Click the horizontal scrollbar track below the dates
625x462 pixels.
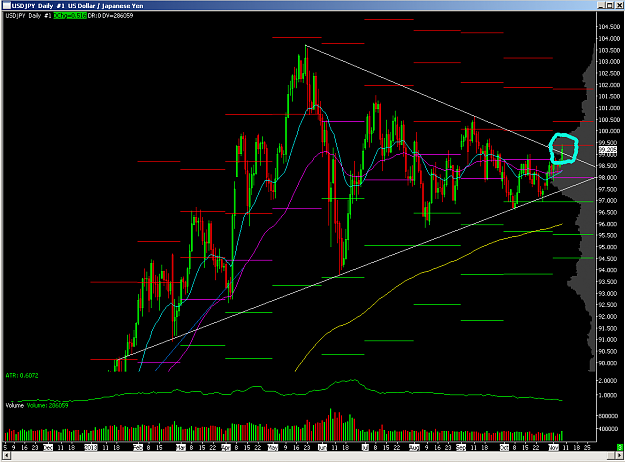(309, 455)
